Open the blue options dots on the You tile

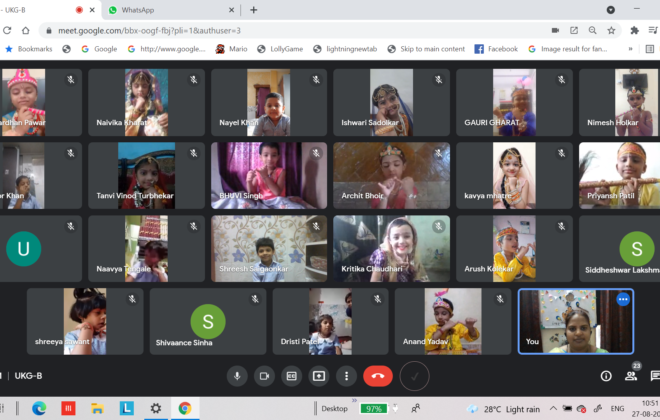[x=623, y=300]
